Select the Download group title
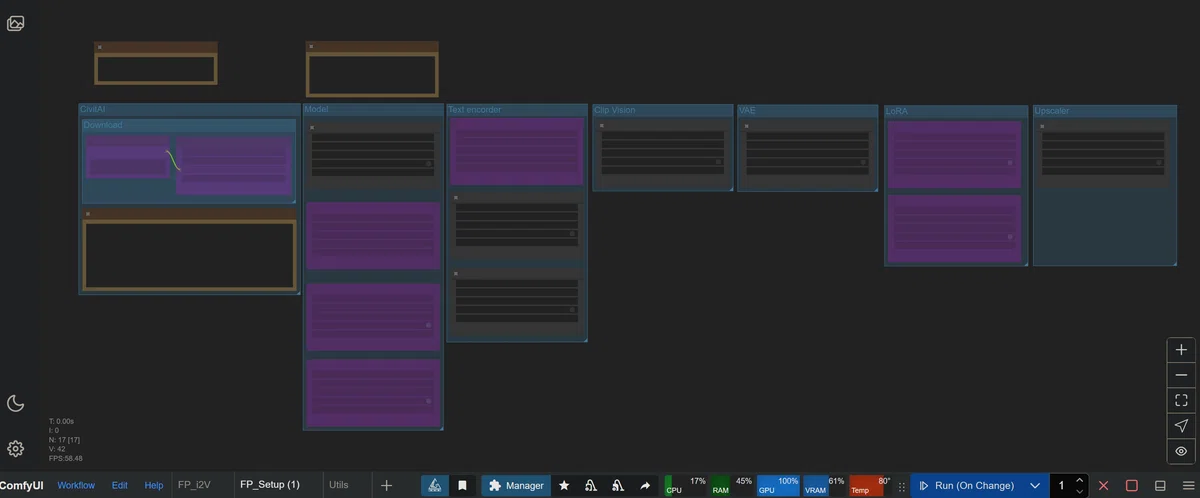Screen dimensions: 1200x498 (x=103, y=125)
